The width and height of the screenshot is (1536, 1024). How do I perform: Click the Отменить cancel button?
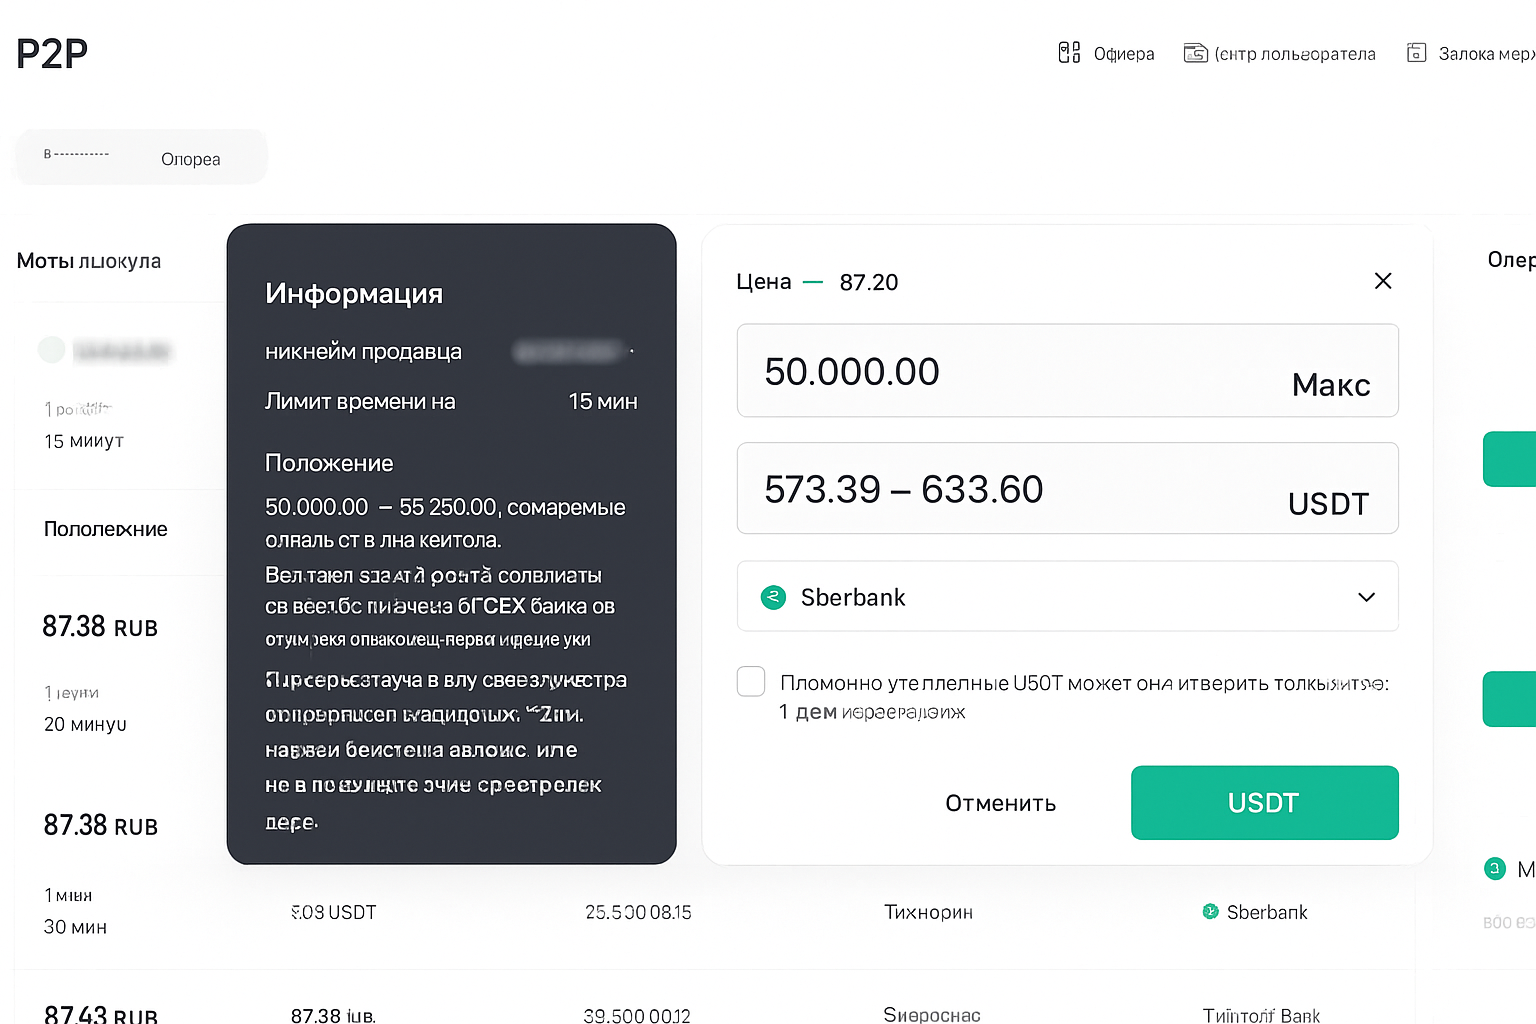tap(1001, 803)
